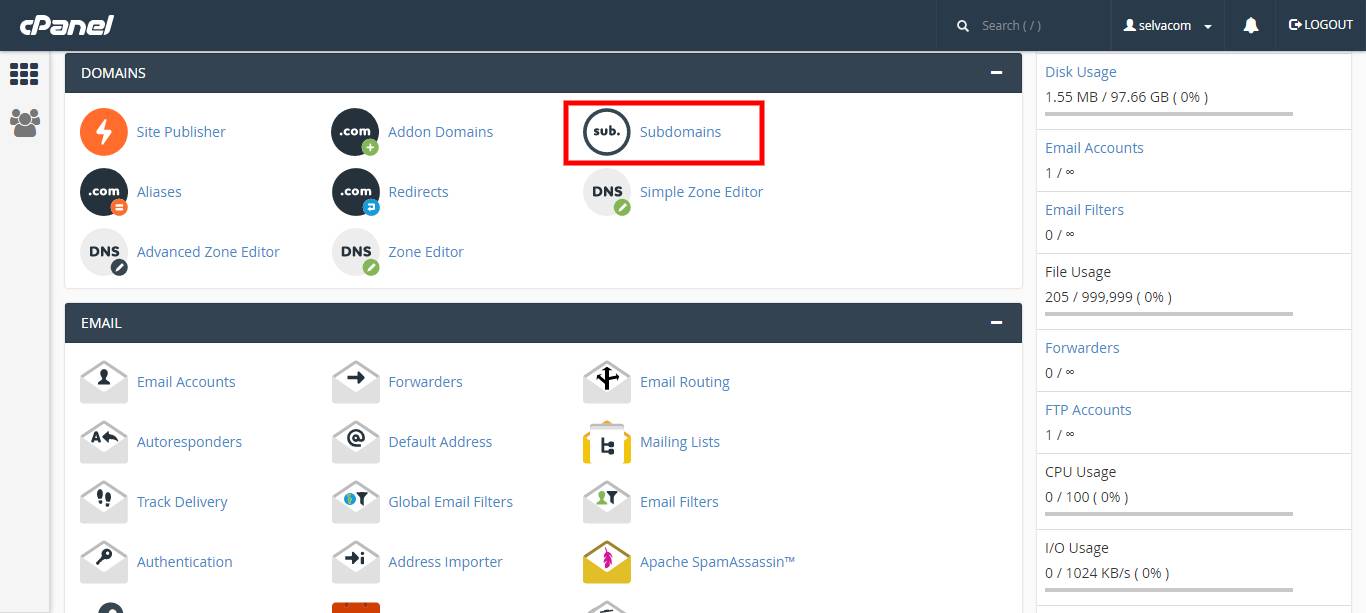
Task: Click the Global Email Filters icon
Action: click(x=356, y=502)
